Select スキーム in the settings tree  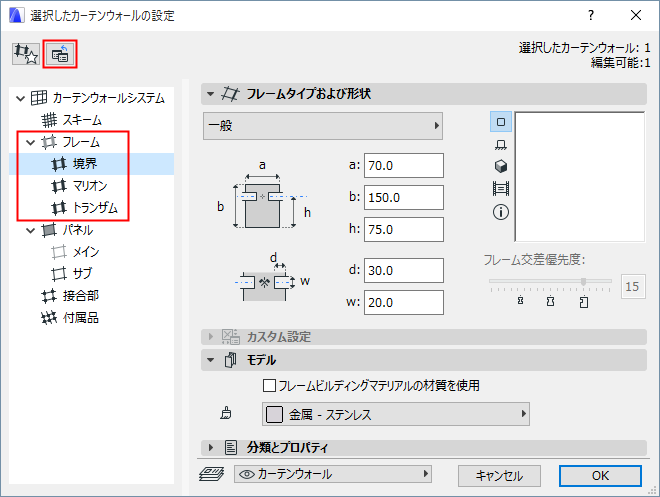pos(82,120)
